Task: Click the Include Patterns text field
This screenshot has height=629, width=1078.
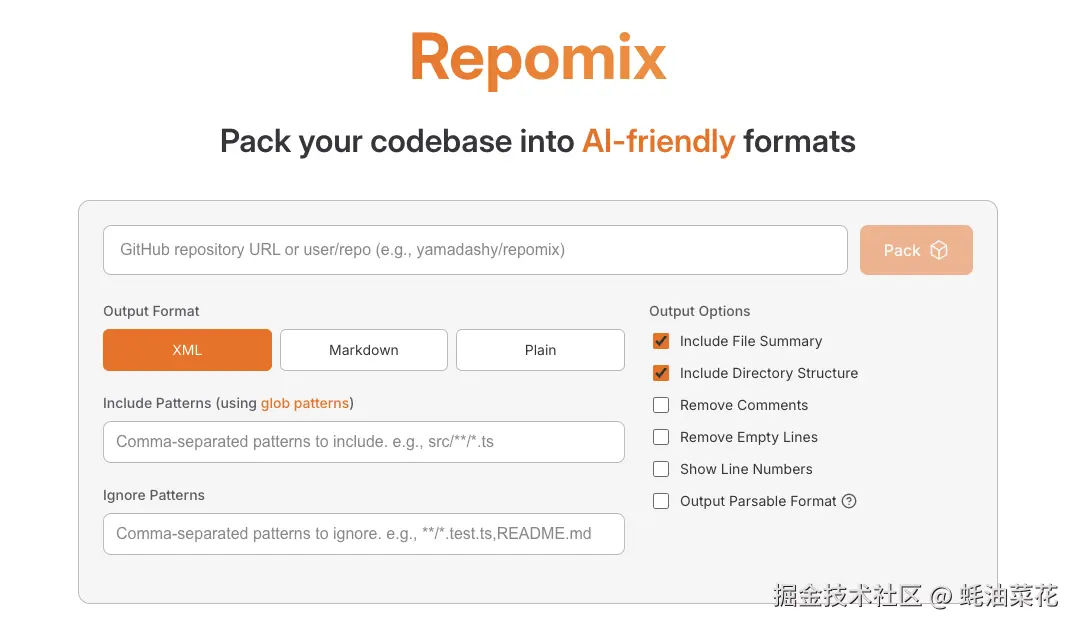Action: pyautogui.click(x=363, y=441)
